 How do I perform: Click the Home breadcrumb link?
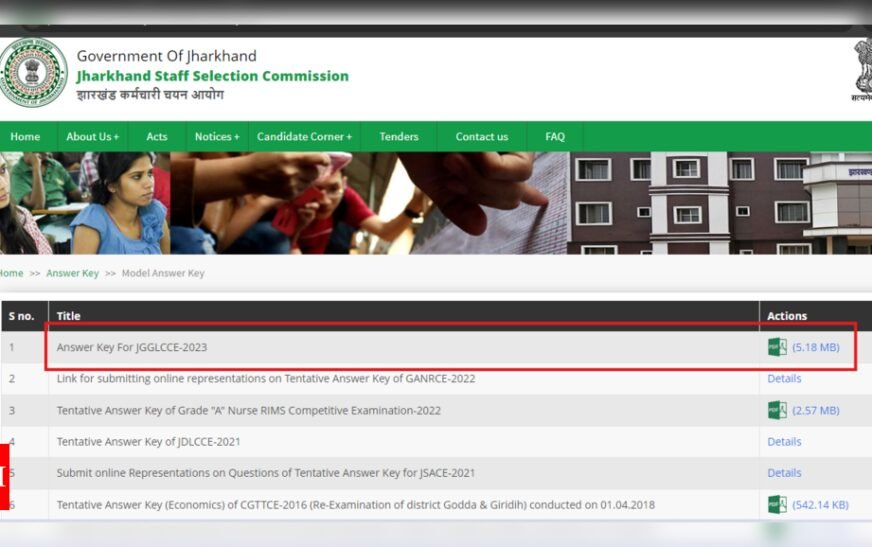click(11, 274)
